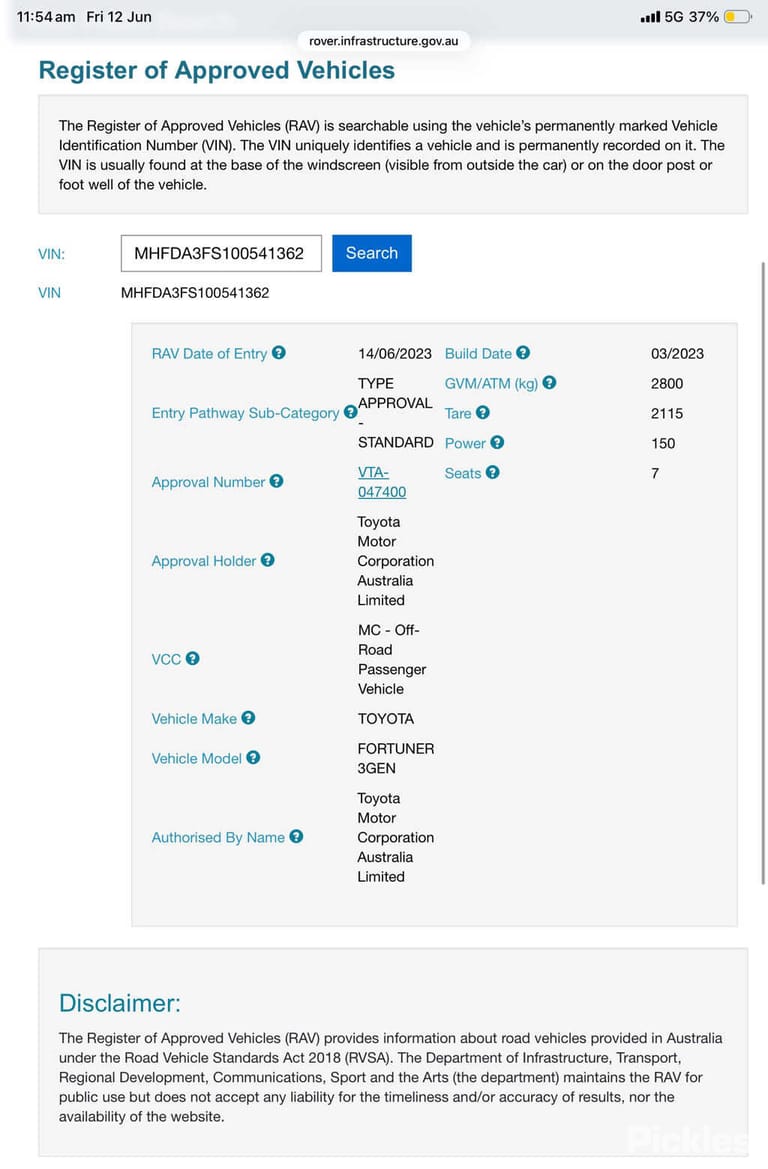Open help icon beside Power

click(x=497, y=442)
